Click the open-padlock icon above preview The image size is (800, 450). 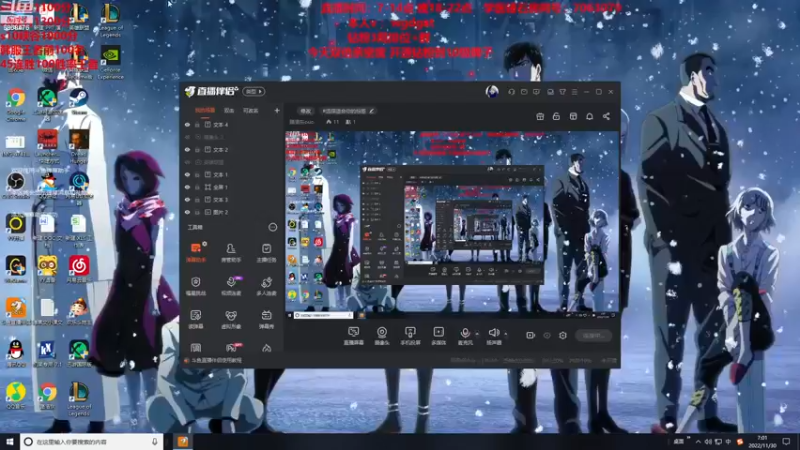[x=556, y=116]
